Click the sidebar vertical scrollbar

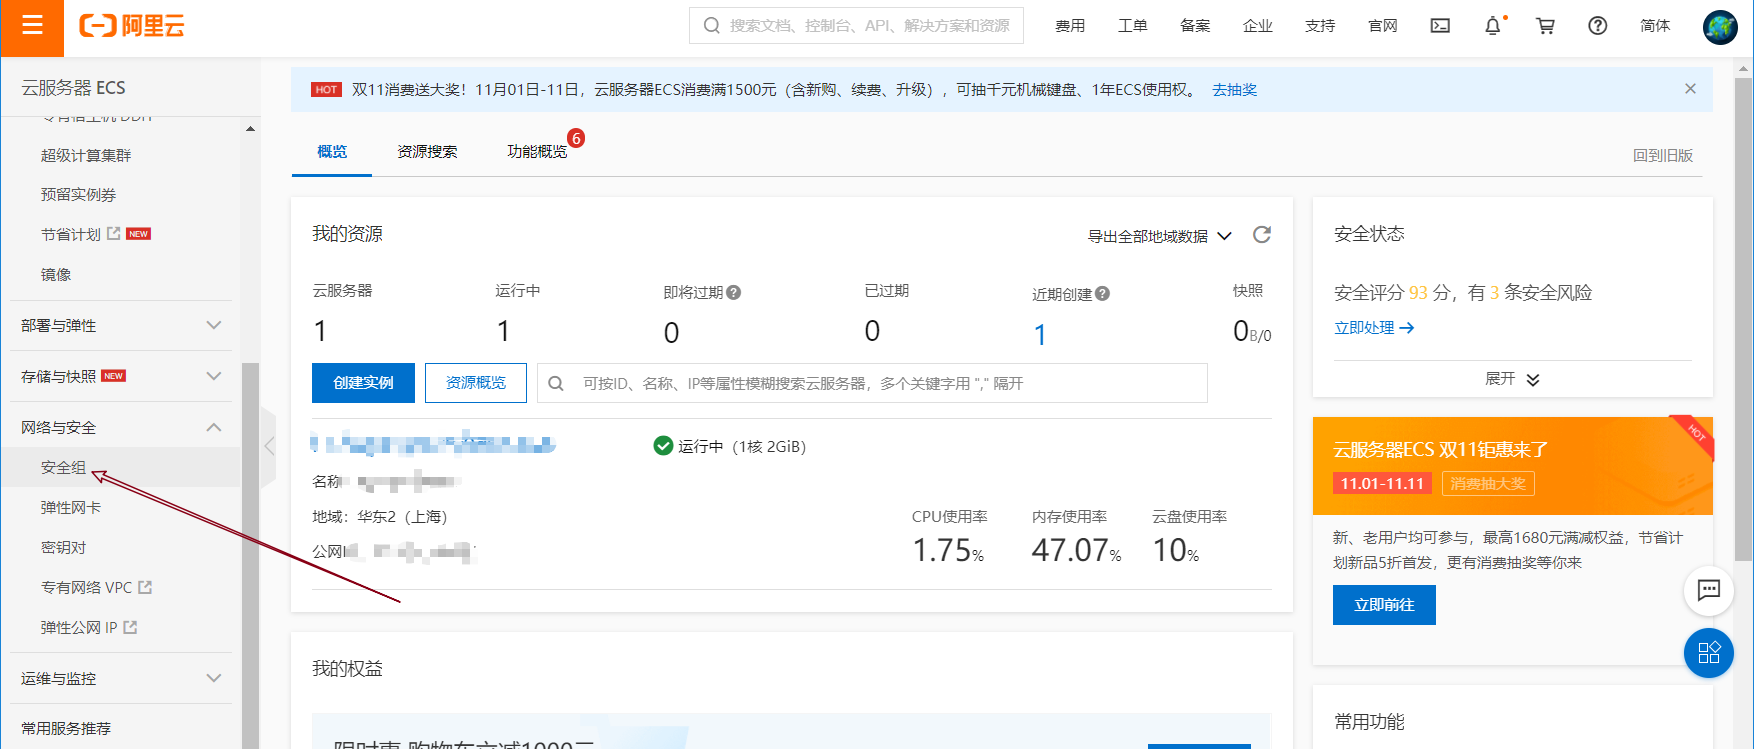(250, 555)
